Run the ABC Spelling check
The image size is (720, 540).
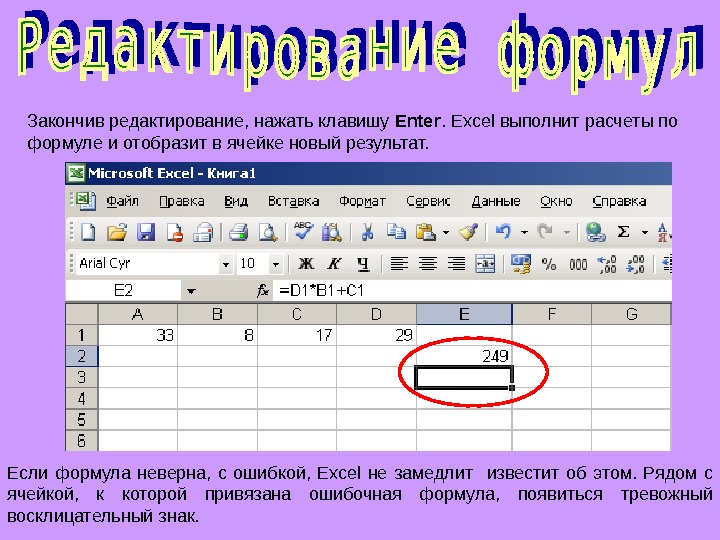304,231
